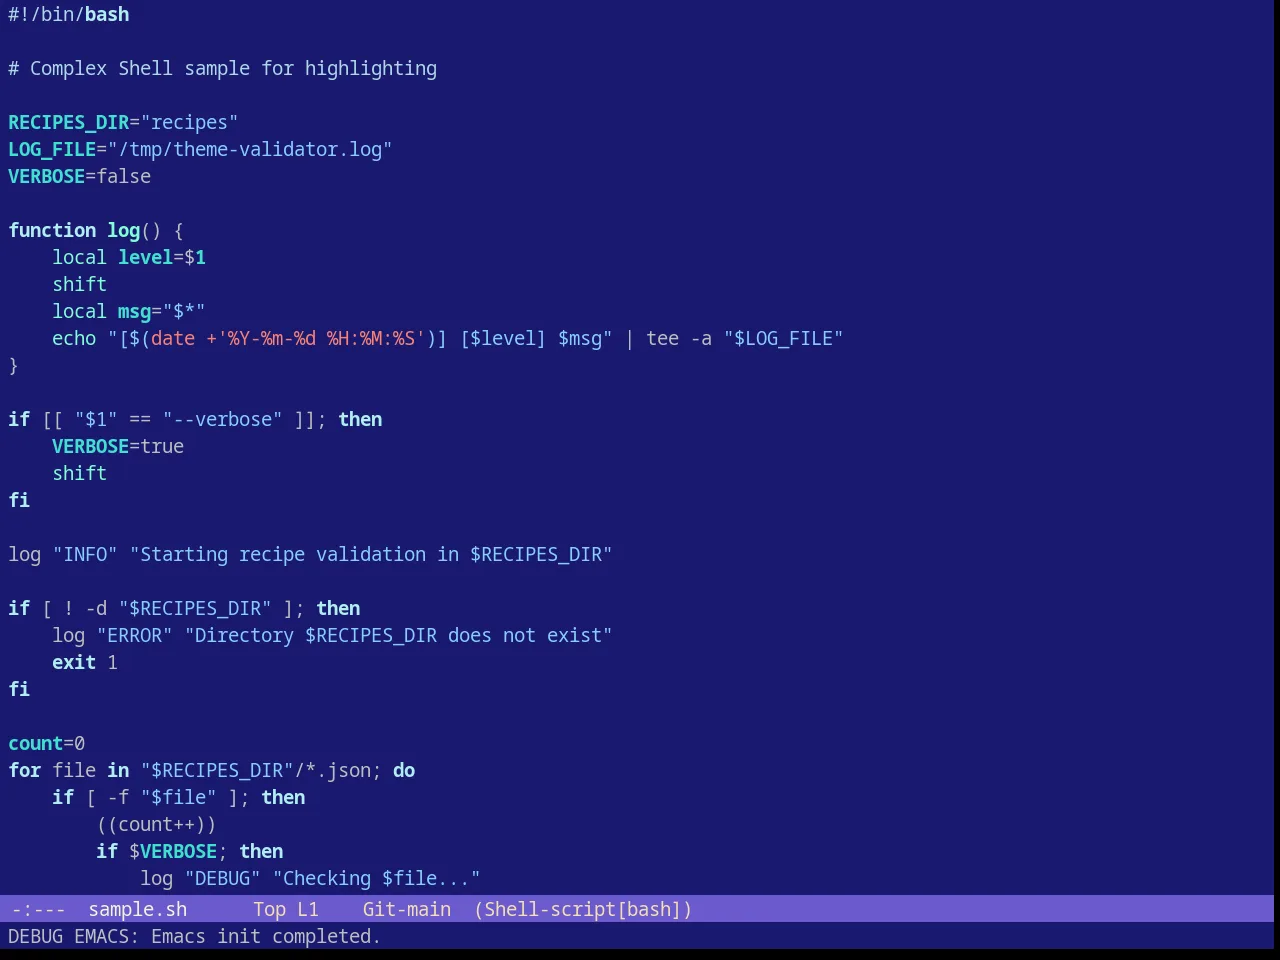Click the -:--- buffer status flags

click(x=38, y=909)
